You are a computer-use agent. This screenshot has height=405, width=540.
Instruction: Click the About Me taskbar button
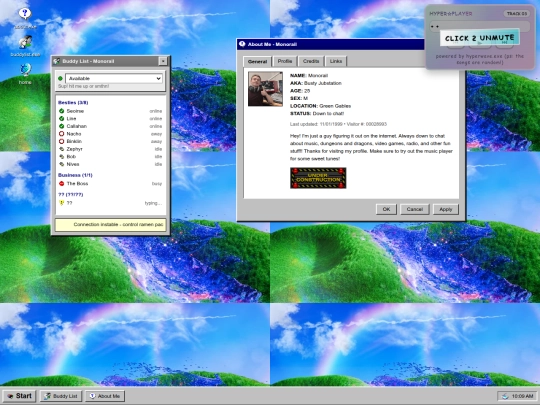[105, 396]
